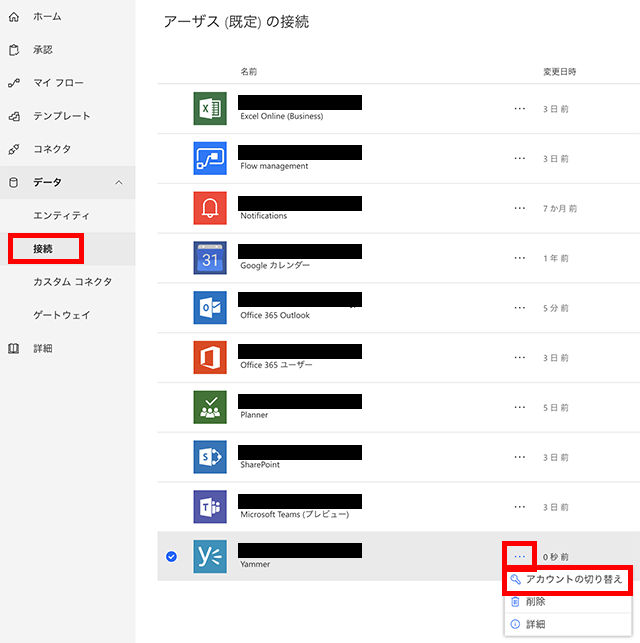This screenshot has height=643, width=640.
Task: Open more options for Microsoft Teams row
Action: coord(519,507)
